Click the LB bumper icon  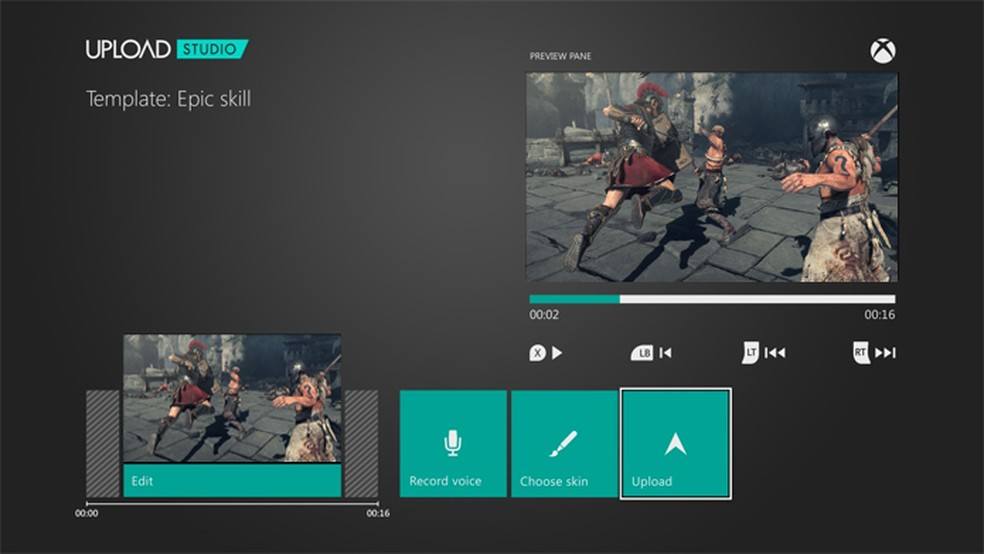pyautogui.click(x=641, y=353)
